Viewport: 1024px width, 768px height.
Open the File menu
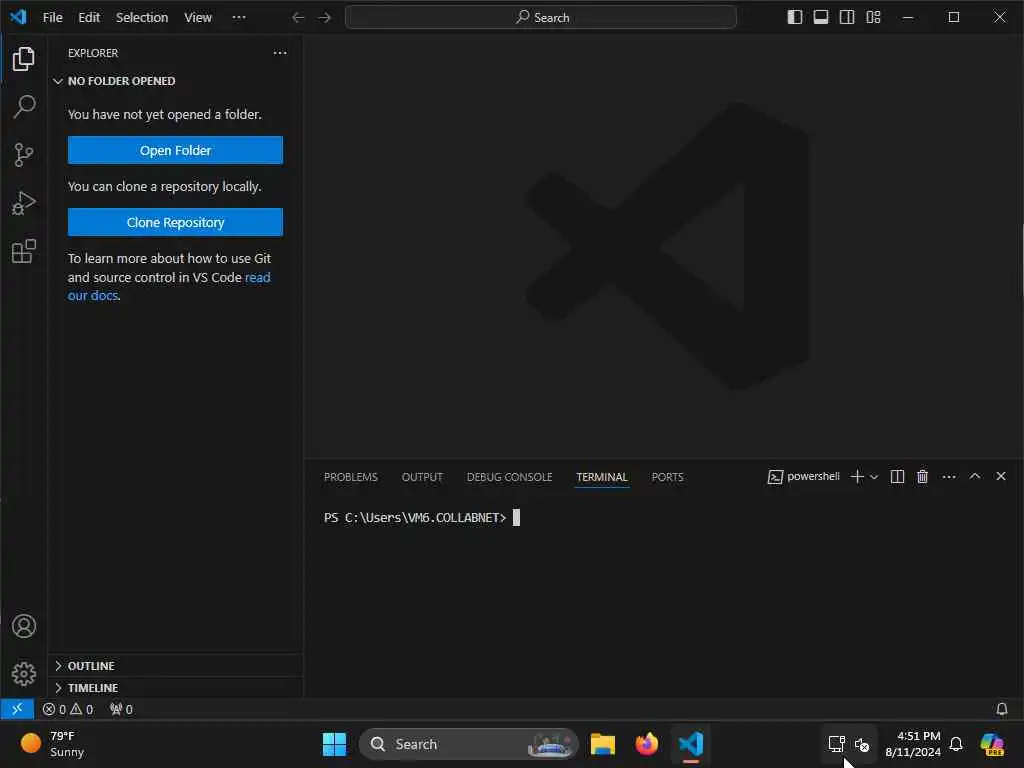(52, 18)
